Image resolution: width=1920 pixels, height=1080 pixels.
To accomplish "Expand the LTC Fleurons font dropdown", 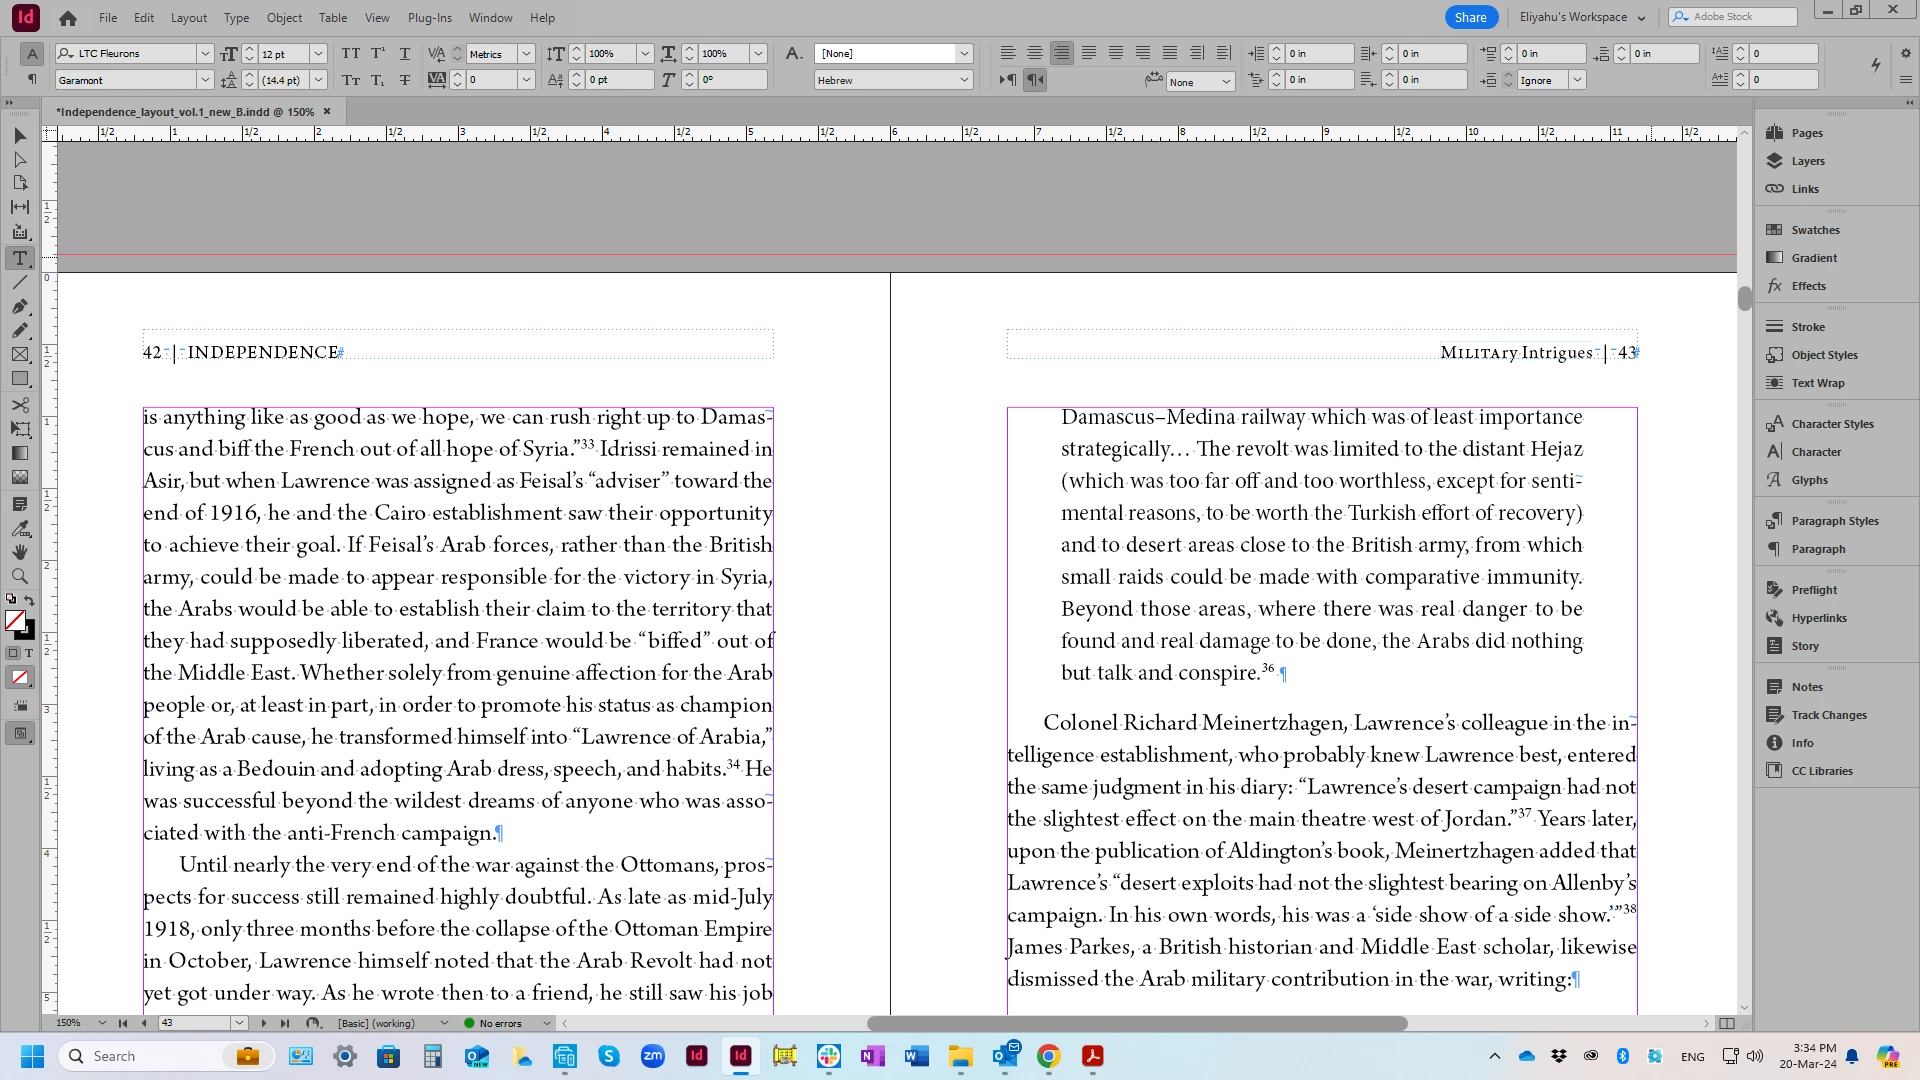I will pyautogui.click(x=205, y=54).
